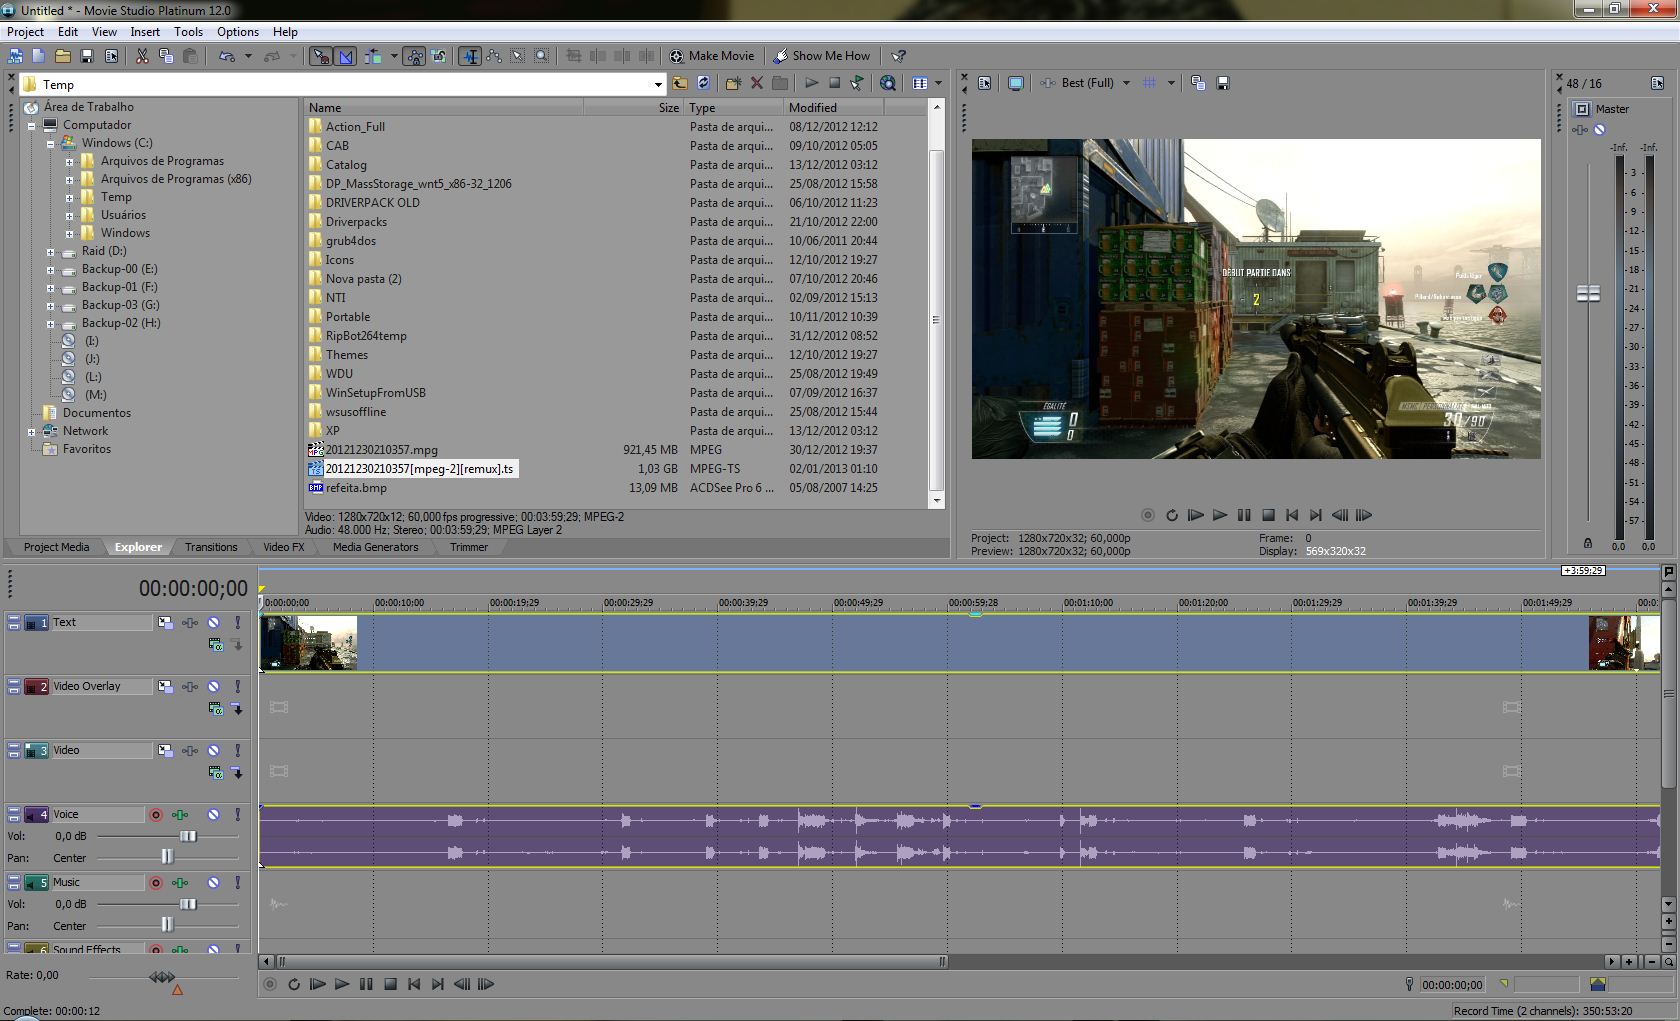Mute the Voice audio track

[x=213, y=814]
